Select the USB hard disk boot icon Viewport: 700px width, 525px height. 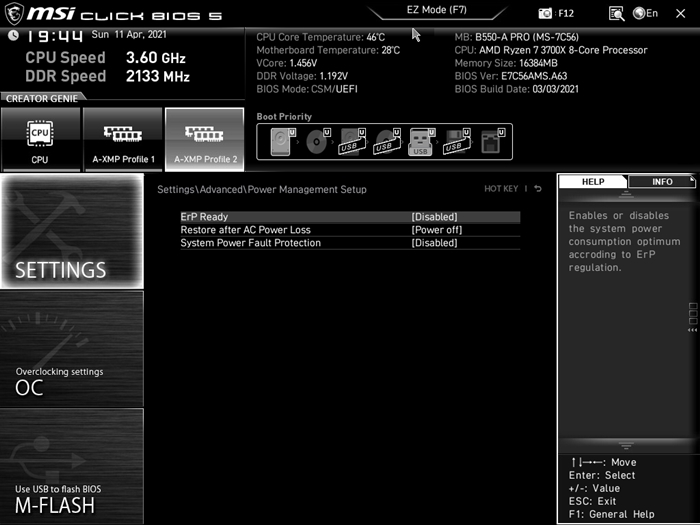pos(352,142)
